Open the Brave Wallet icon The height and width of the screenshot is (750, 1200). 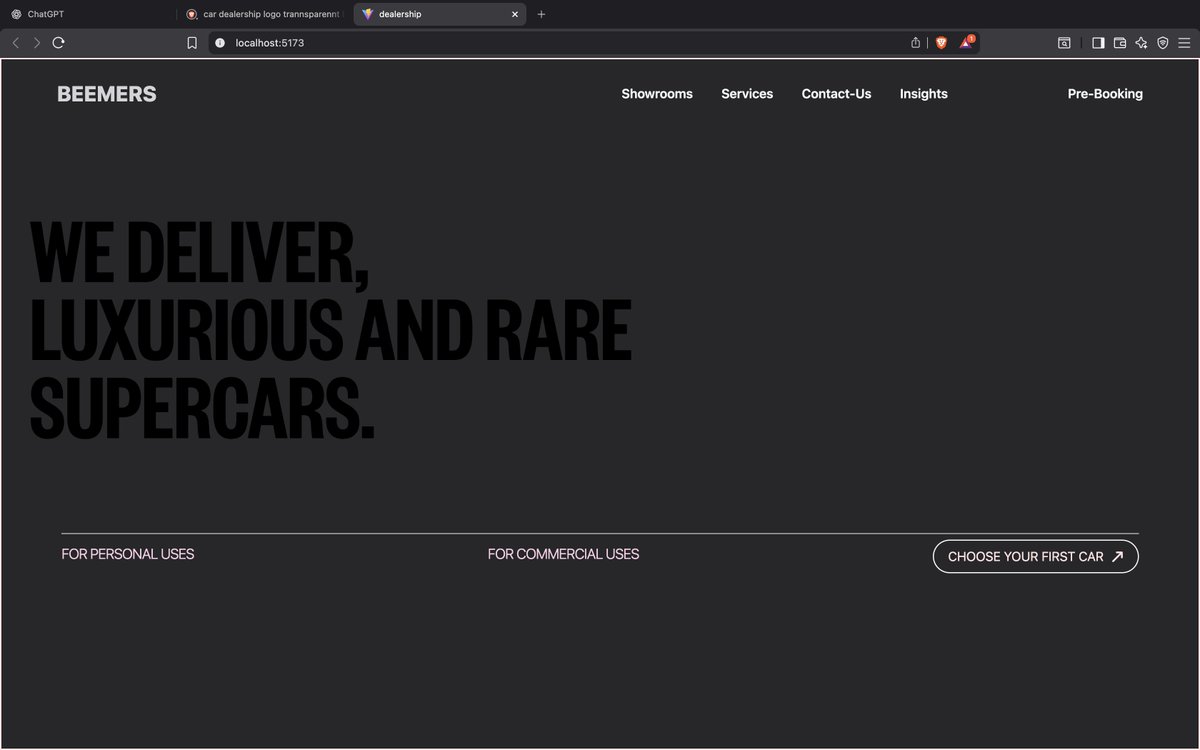click(x=1120, y=43)
